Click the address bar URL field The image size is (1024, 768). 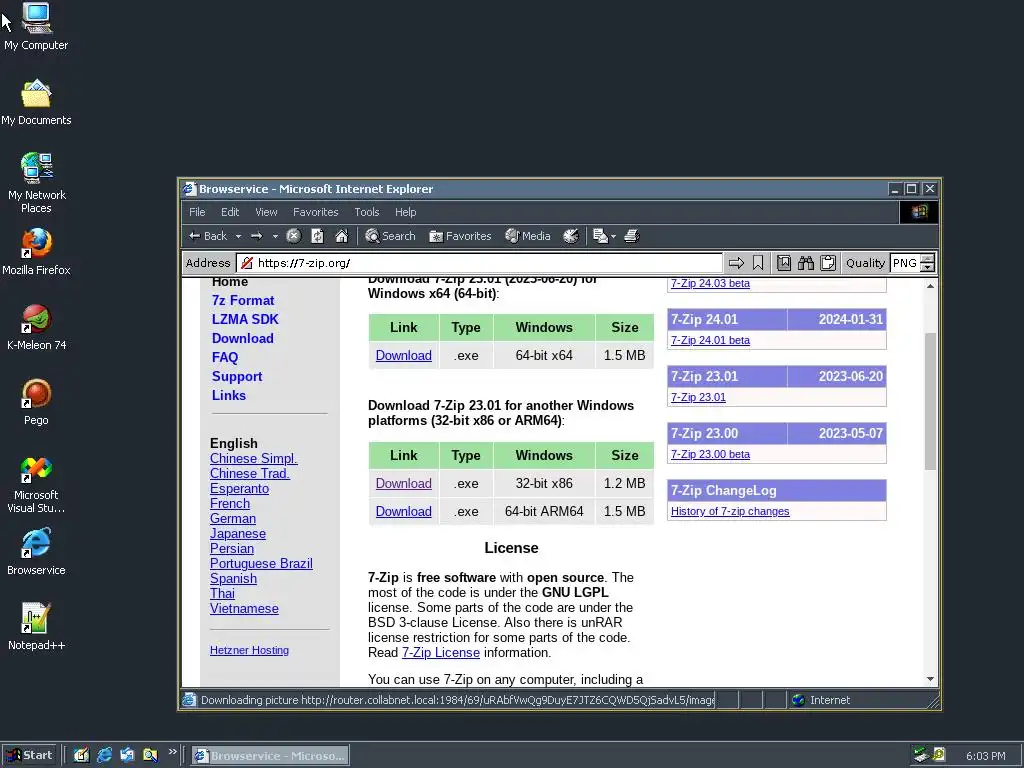click(x=479, y=263)
